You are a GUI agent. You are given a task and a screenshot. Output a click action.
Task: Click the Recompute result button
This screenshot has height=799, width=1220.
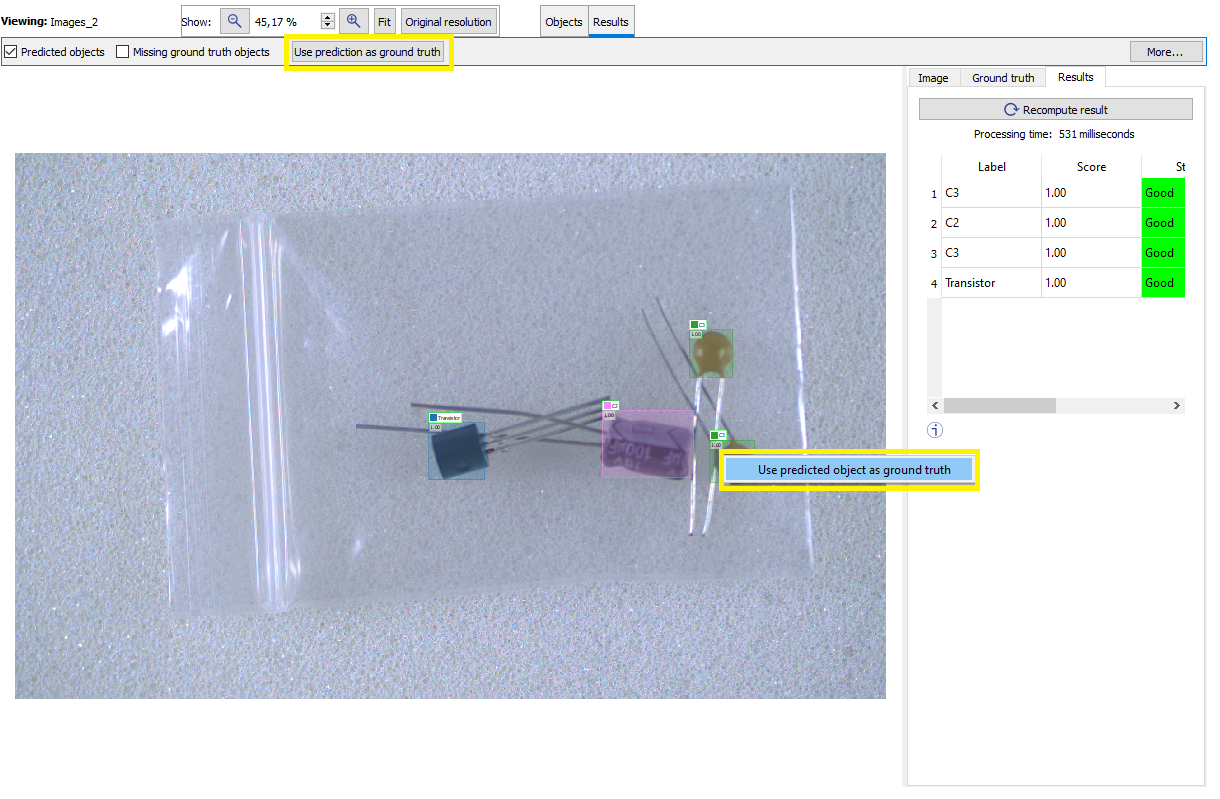1055,110
